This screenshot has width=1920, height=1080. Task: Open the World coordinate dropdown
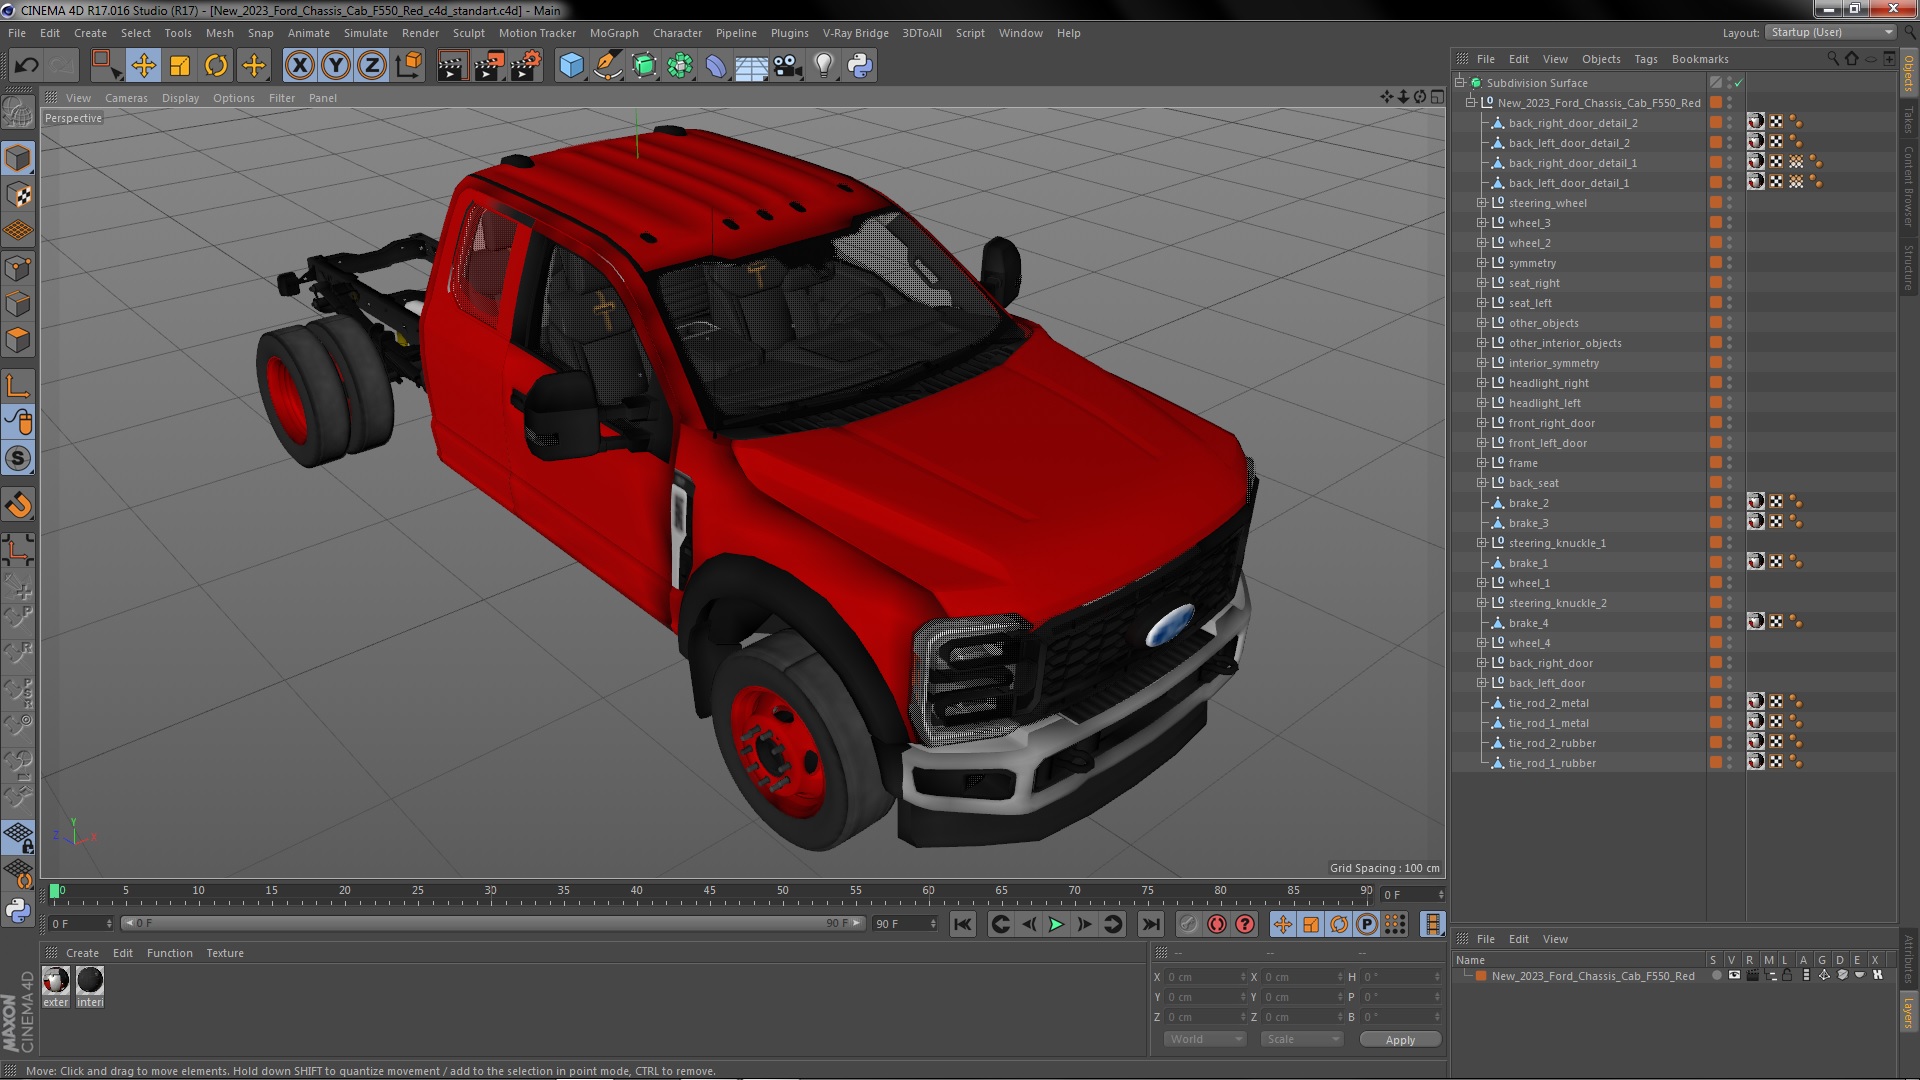point(1205,1039)
